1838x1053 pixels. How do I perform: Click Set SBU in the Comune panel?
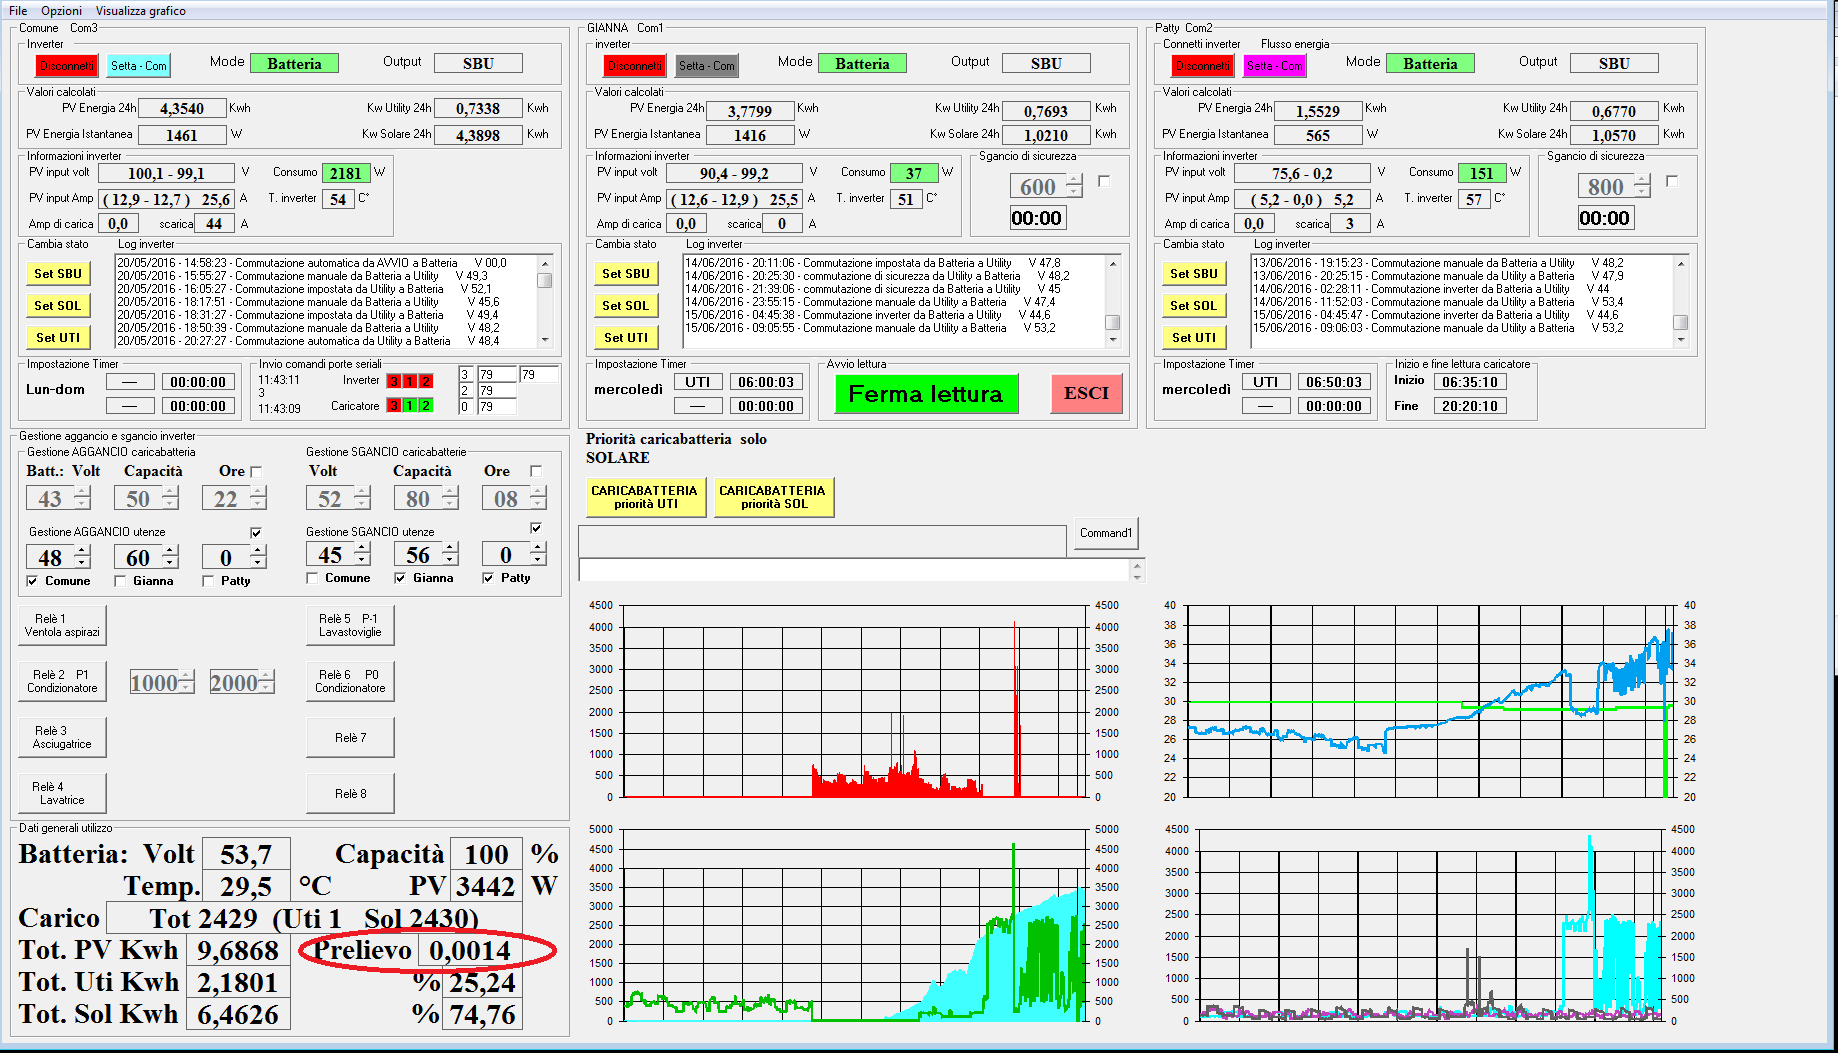coord(58,274)
